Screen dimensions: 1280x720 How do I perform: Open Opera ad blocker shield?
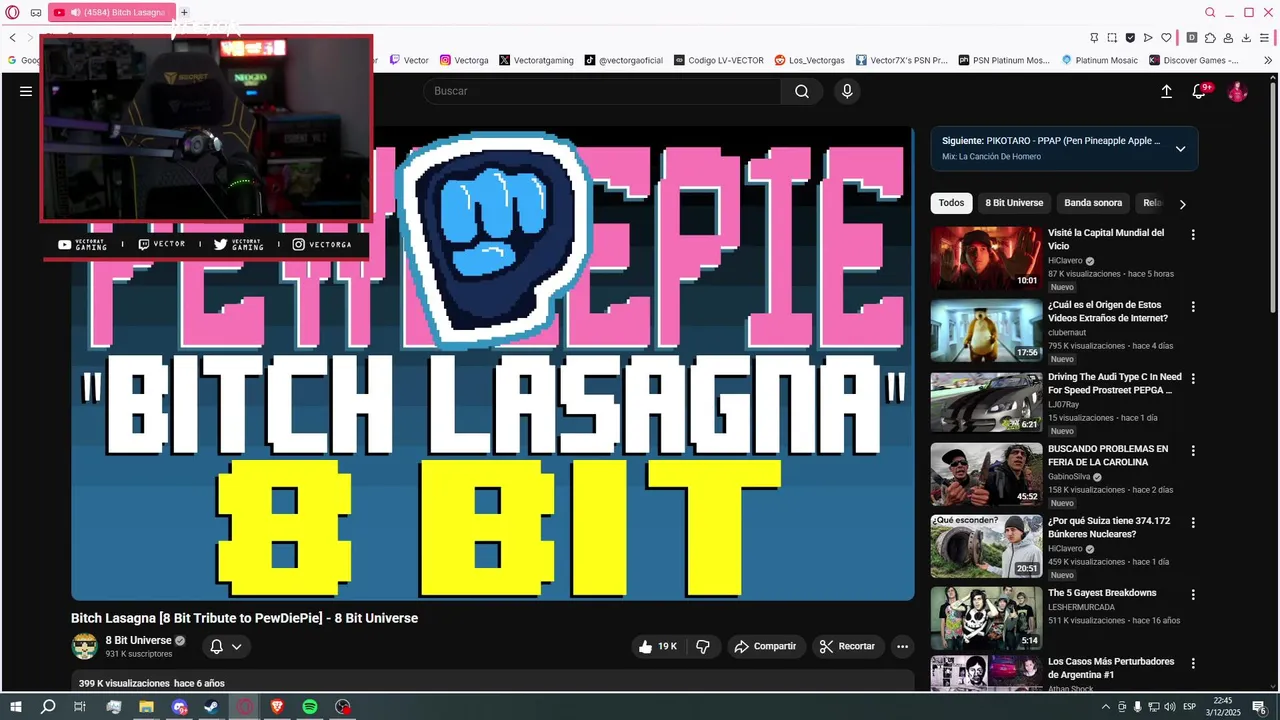[1130, 37]
